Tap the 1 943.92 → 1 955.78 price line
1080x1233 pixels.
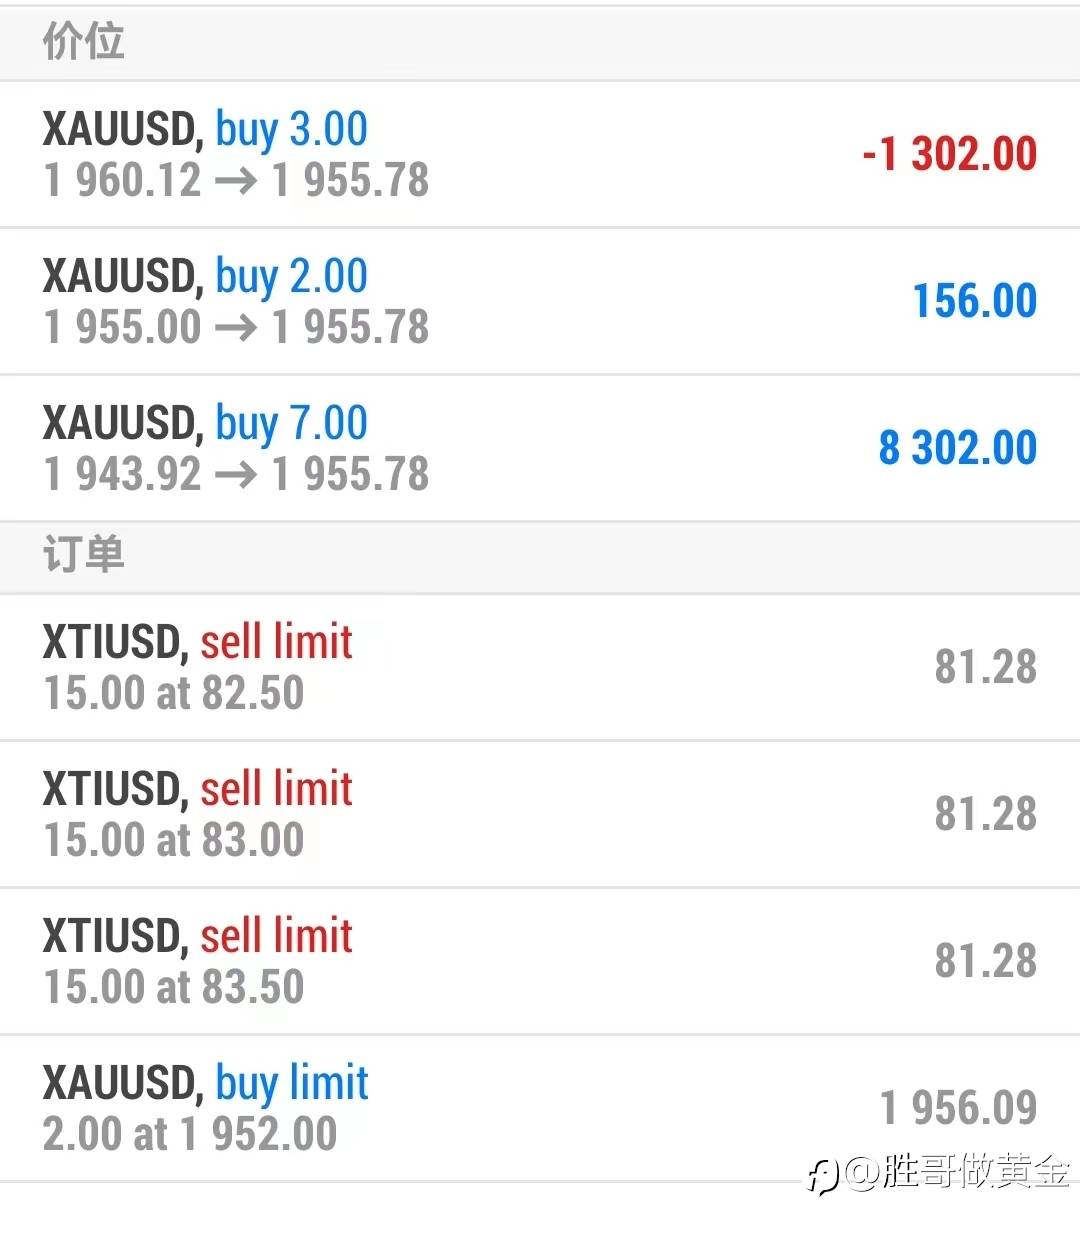point(236,475)
